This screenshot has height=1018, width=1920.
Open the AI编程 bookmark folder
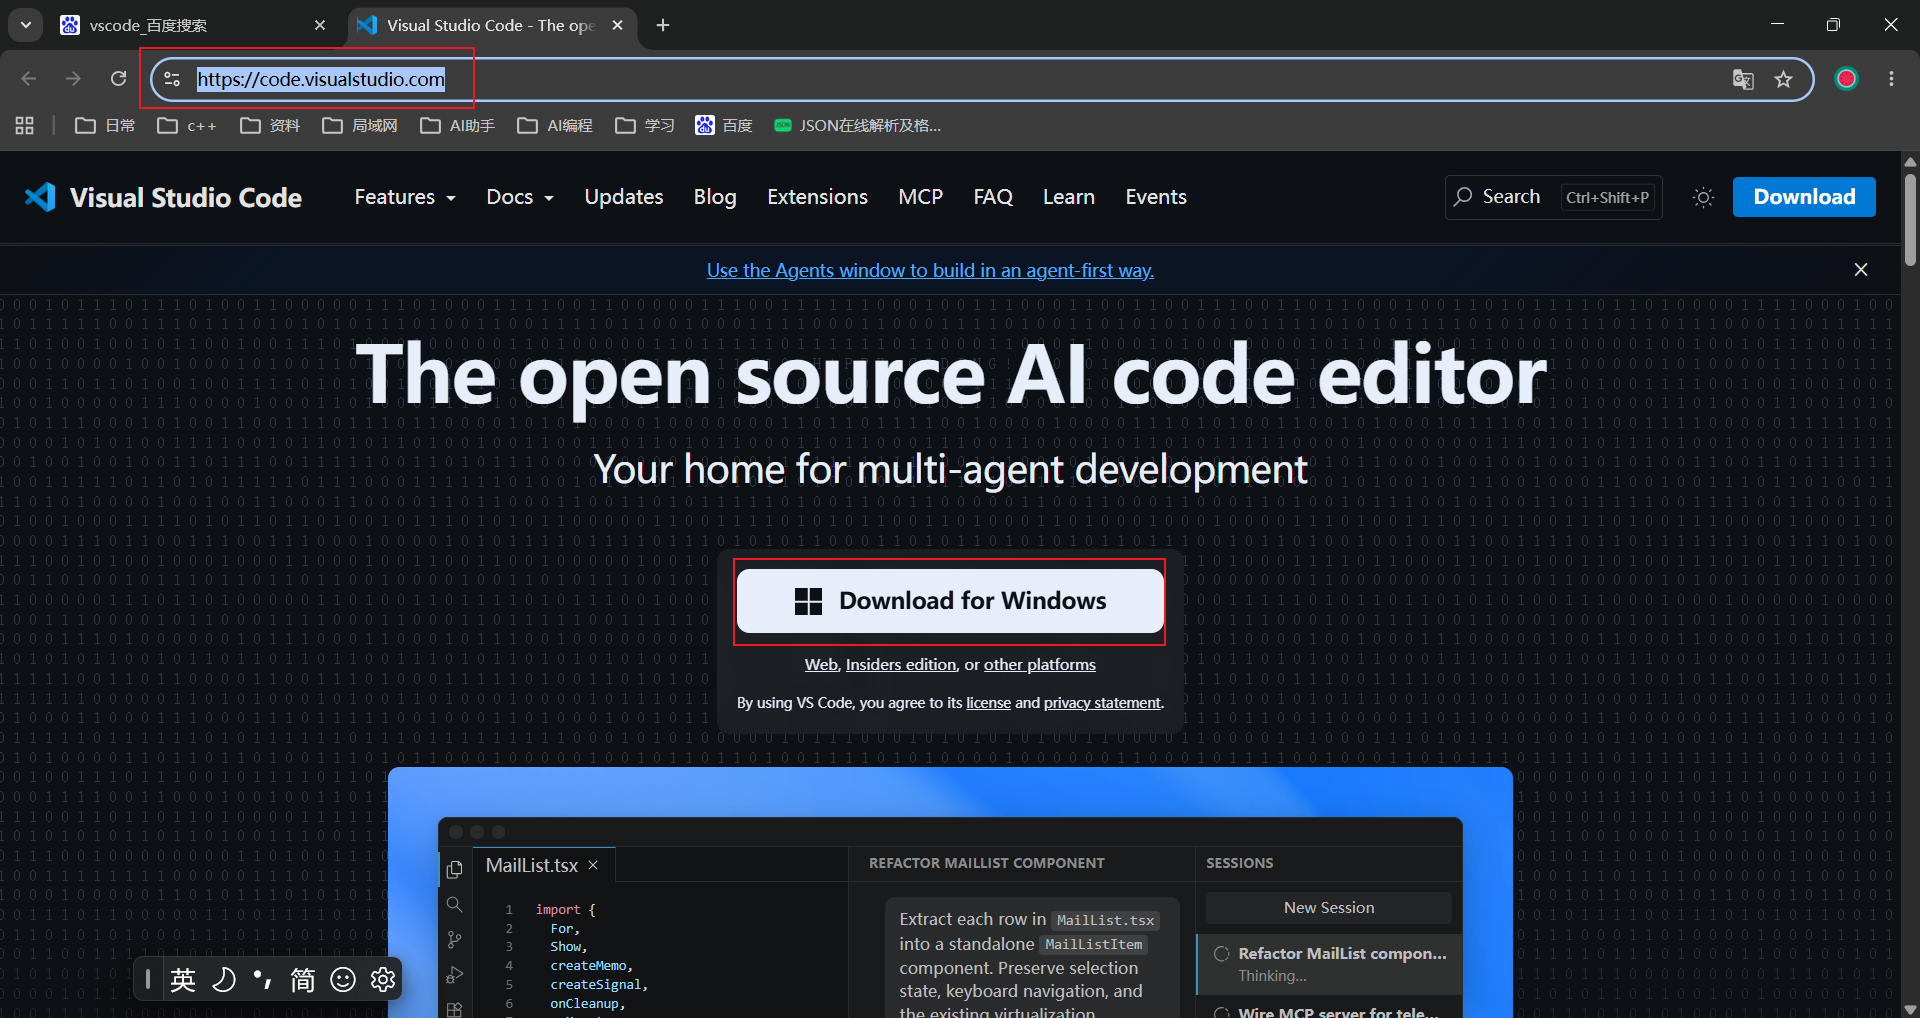pyautogui.click(x=555, y=125)
